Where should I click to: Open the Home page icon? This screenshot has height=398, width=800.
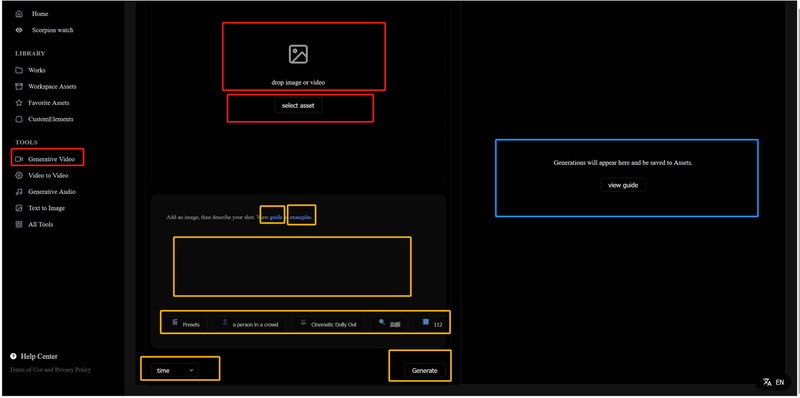(19, 14)
